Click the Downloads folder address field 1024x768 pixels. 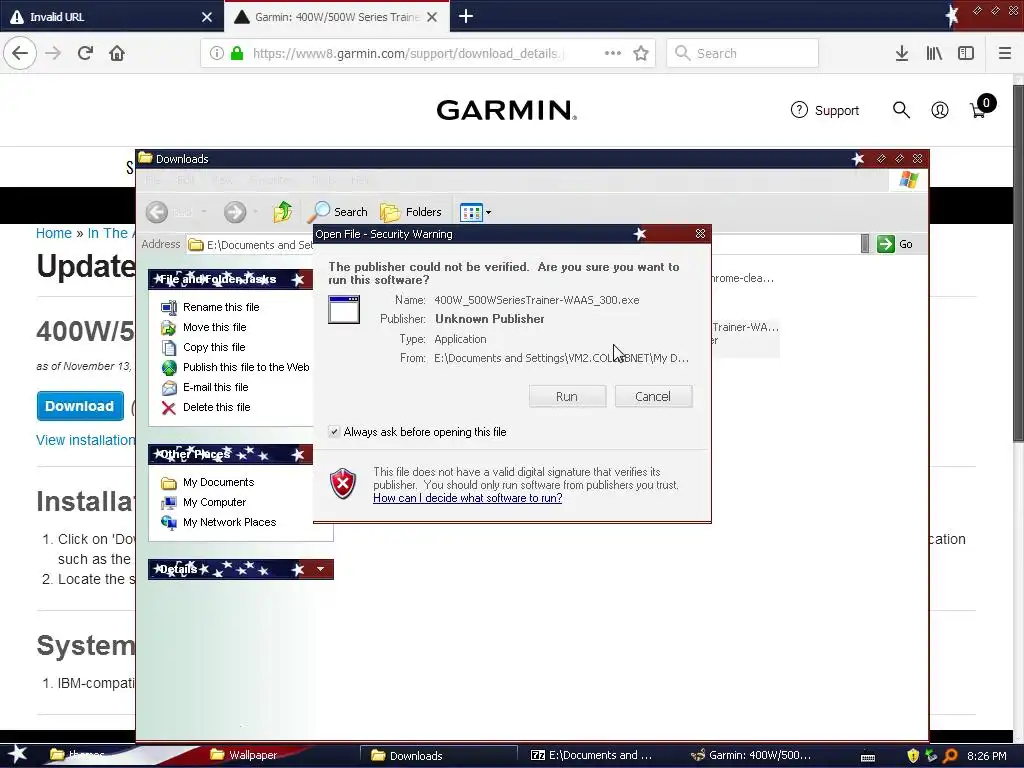pos(522,244)
